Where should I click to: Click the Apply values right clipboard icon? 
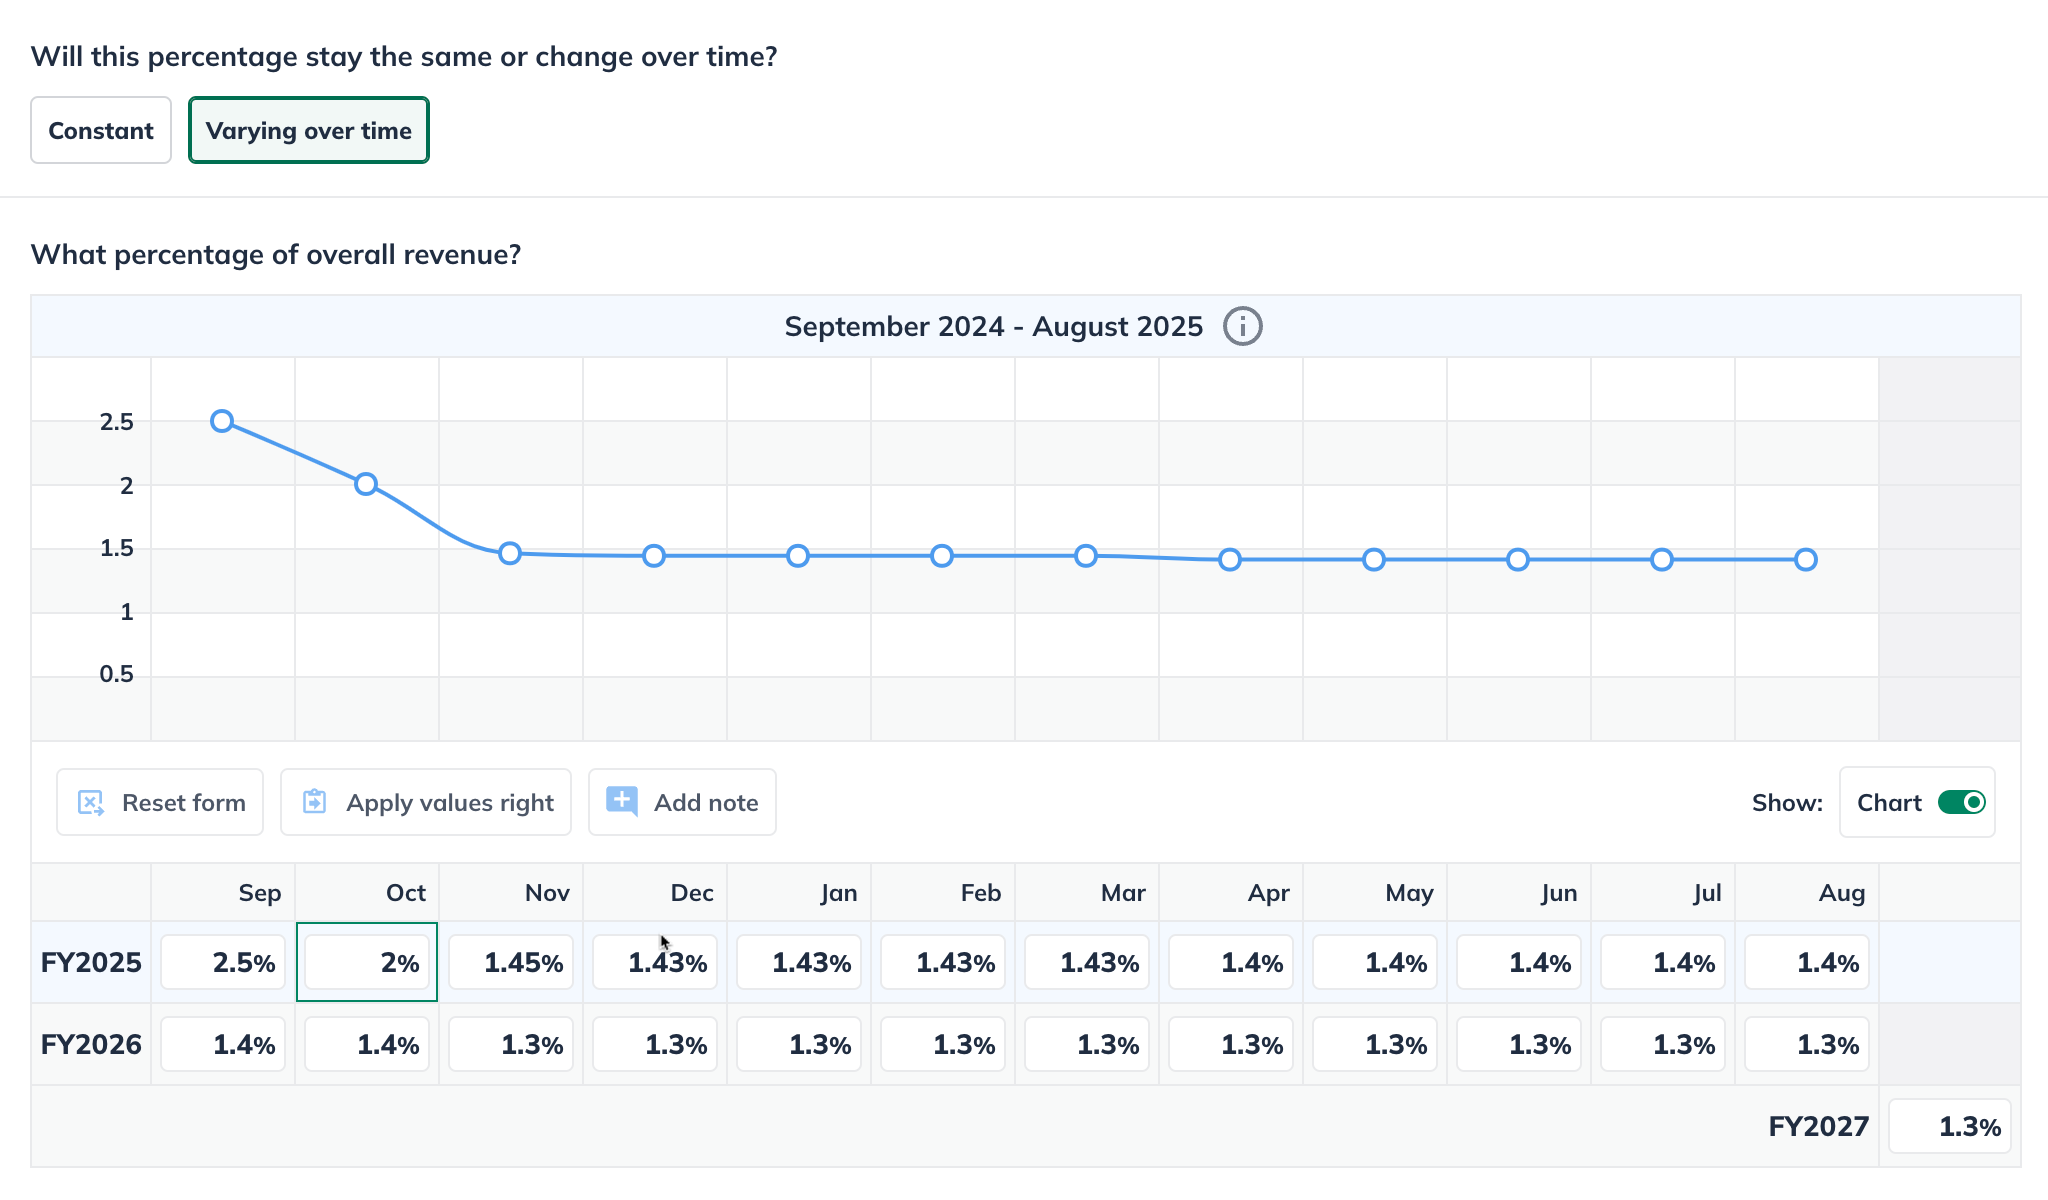314,802
